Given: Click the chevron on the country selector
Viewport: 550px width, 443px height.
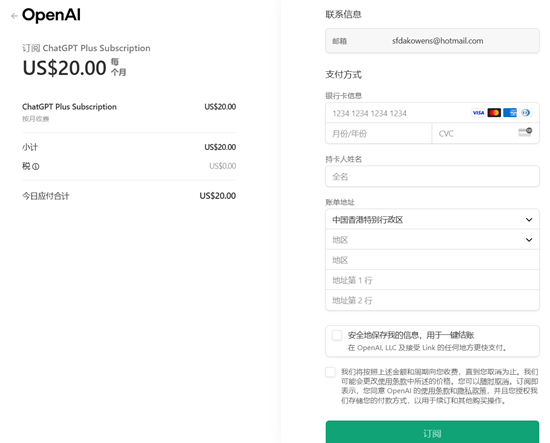Looking at the screenshot, I should pos(529,220).
